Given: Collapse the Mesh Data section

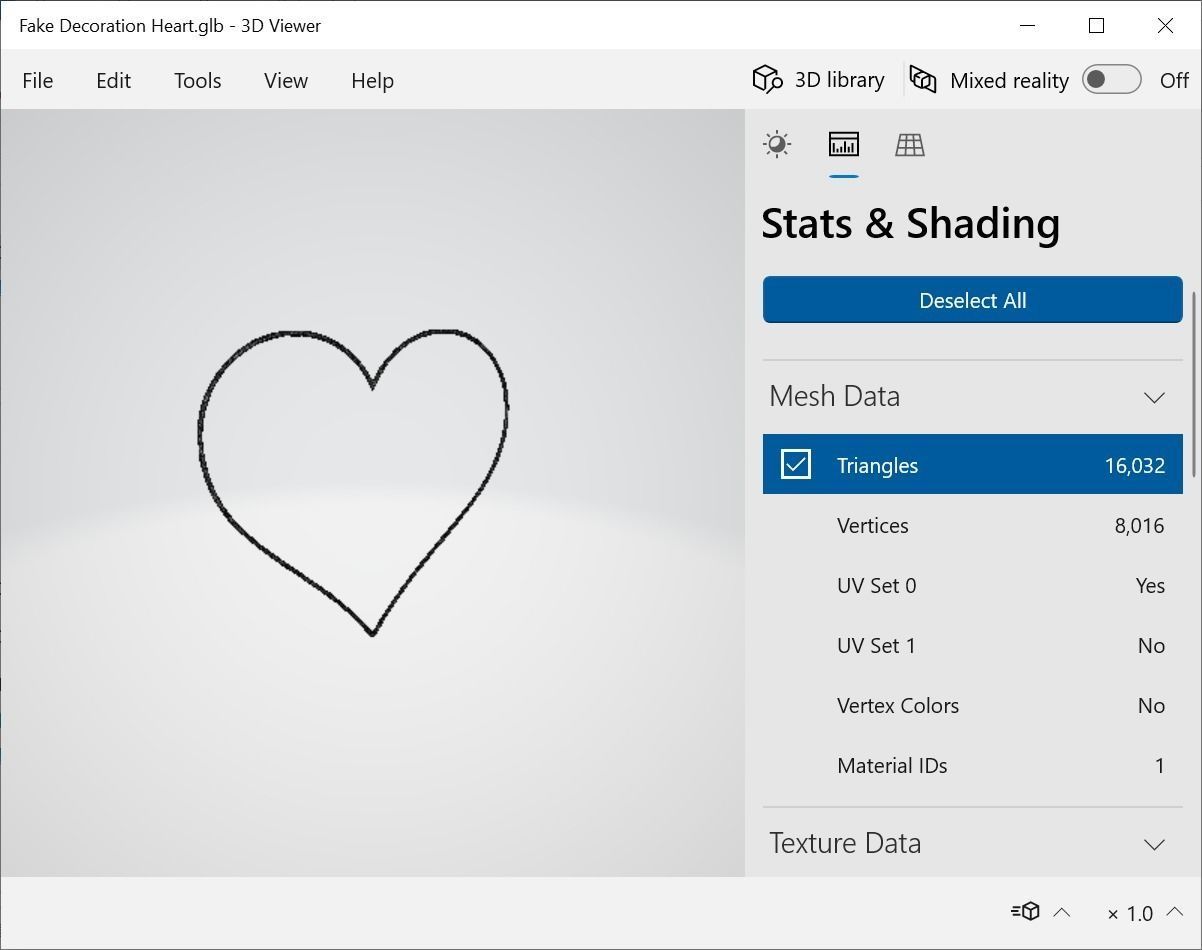Looking at the screenshot, I should [x=1154, y=397].
